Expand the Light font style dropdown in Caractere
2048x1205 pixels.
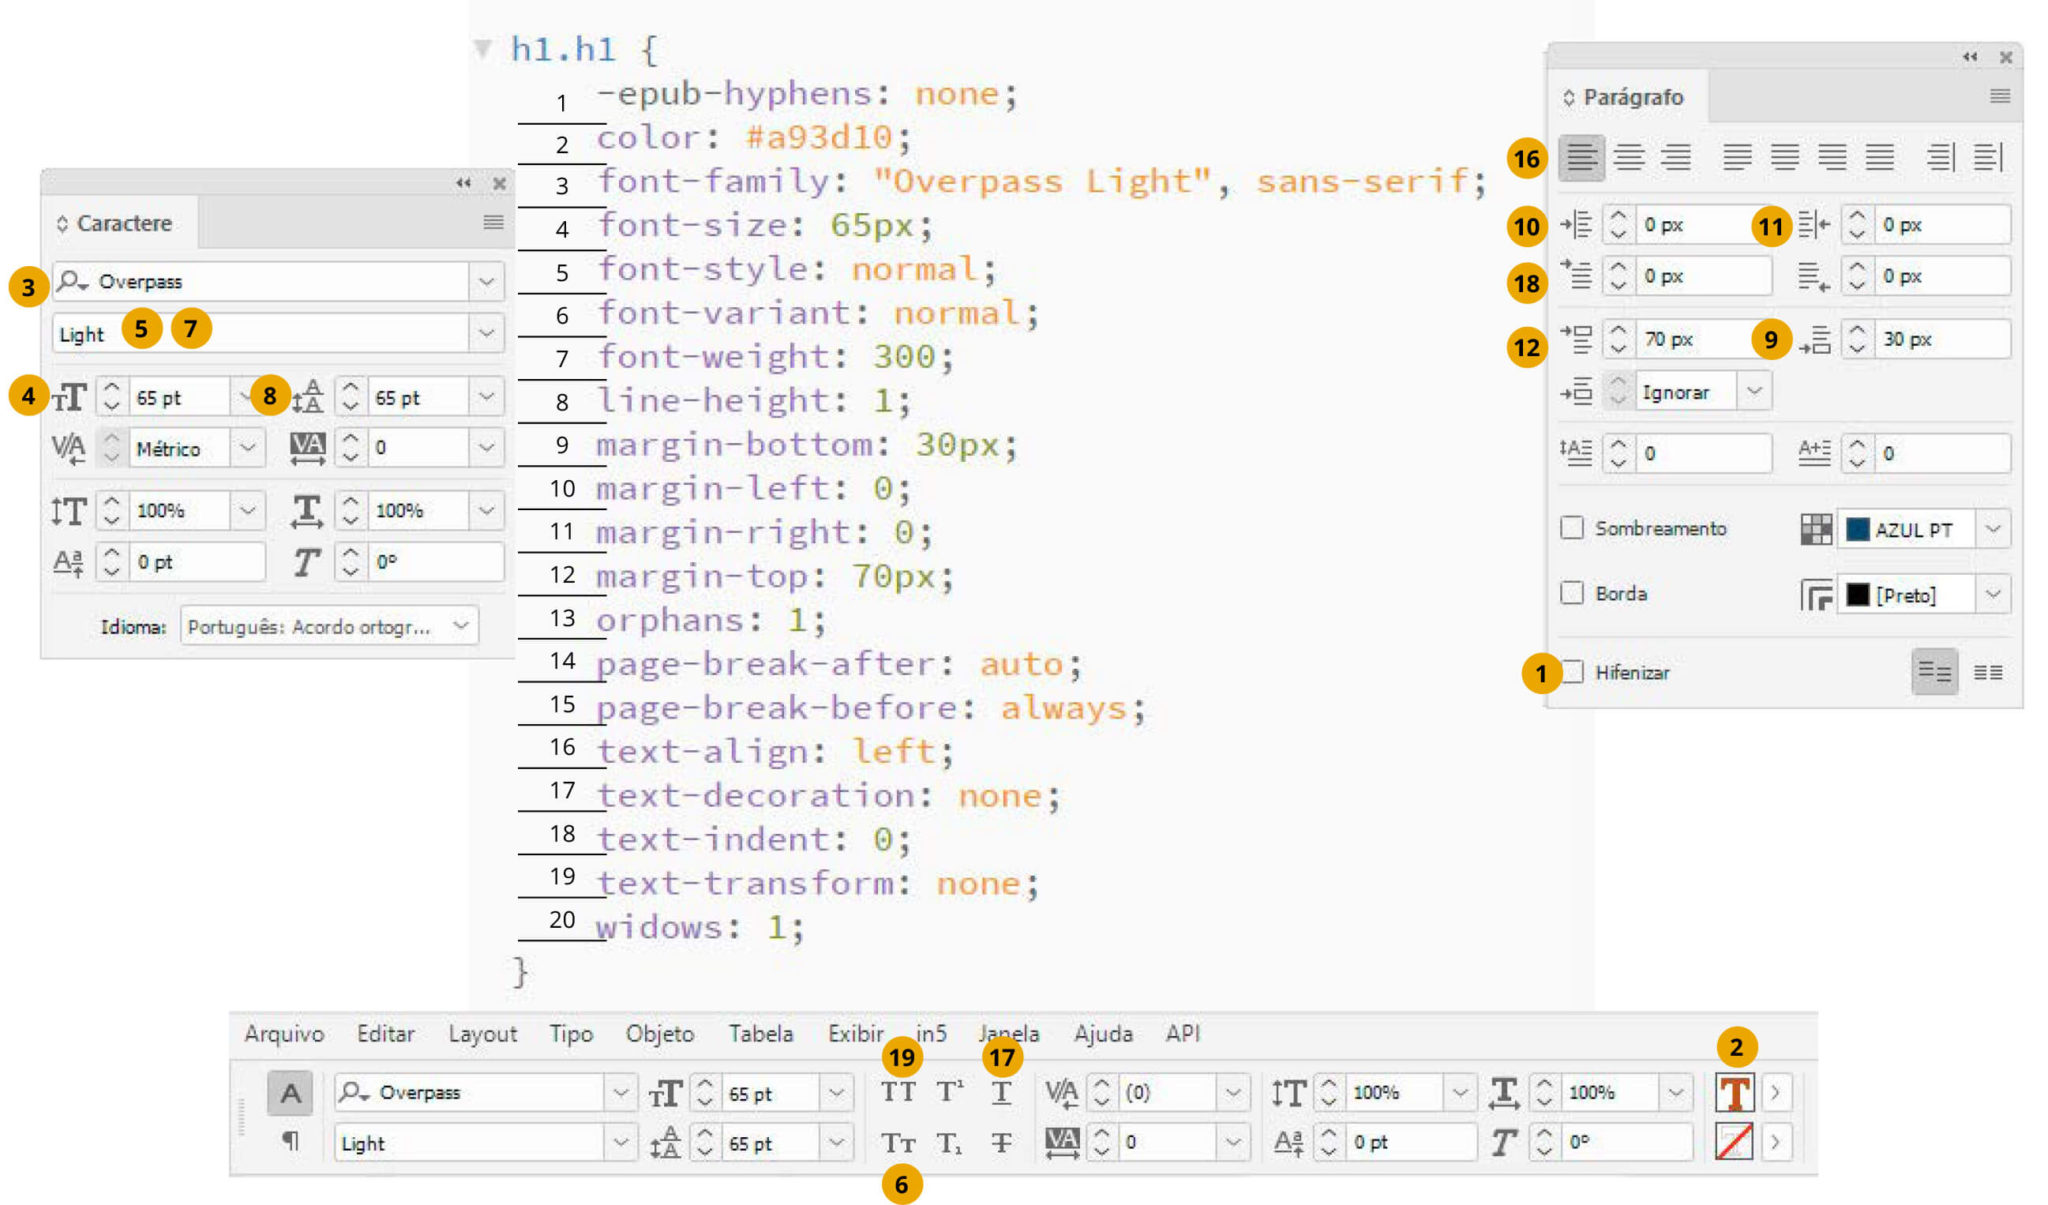pyautogui.click(x=486, y=332)
